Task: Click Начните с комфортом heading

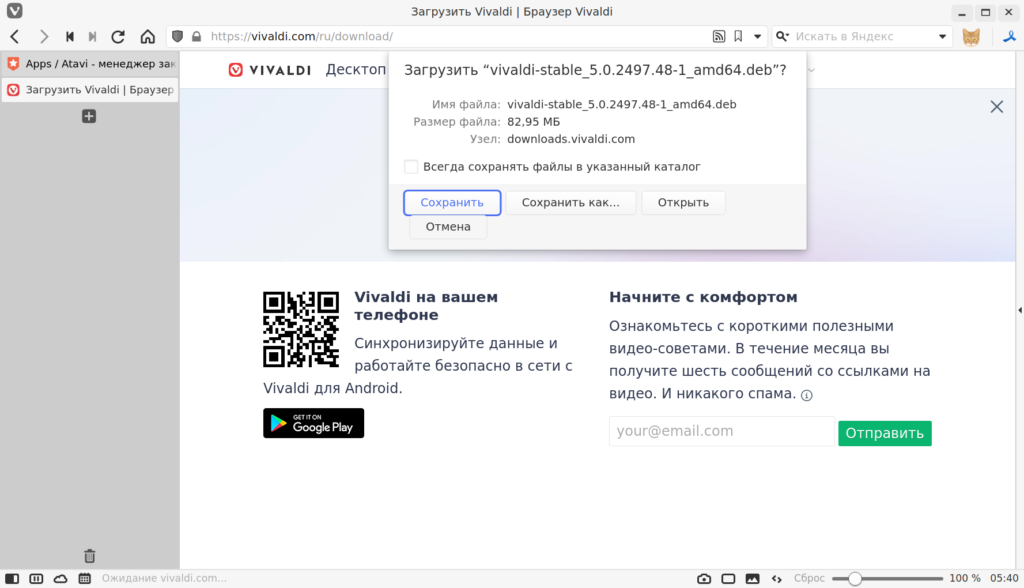Action: (x=703, y=297)
